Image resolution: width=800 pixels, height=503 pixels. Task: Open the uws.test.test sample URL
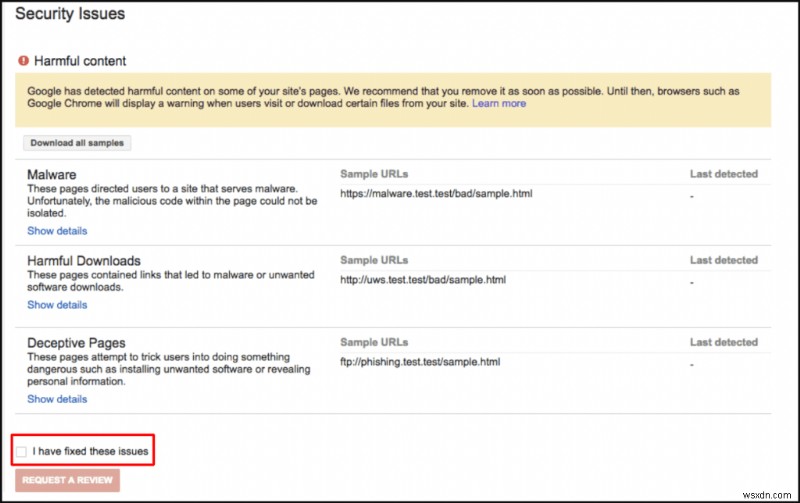[x=423, y=280]
